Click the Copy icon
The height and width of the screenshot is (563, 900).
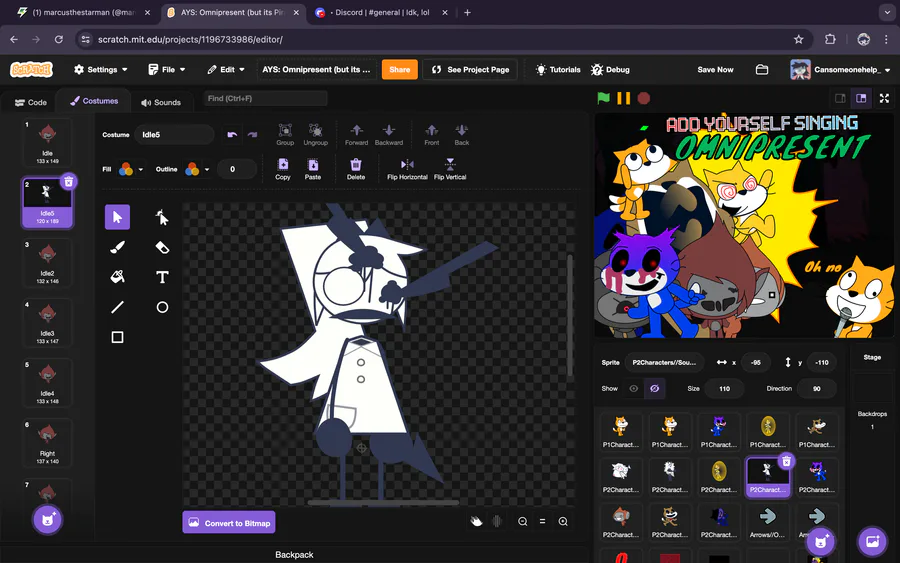pyautogui.click(x=283, y=169)
